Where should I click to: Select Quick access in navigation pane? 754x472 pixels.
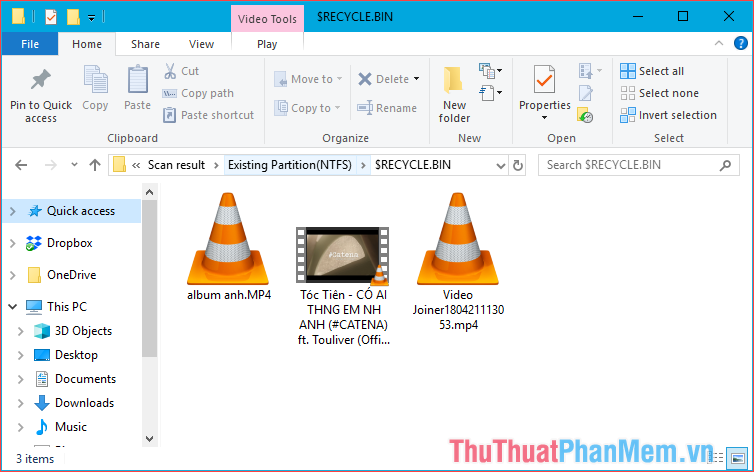coord(81,211)
